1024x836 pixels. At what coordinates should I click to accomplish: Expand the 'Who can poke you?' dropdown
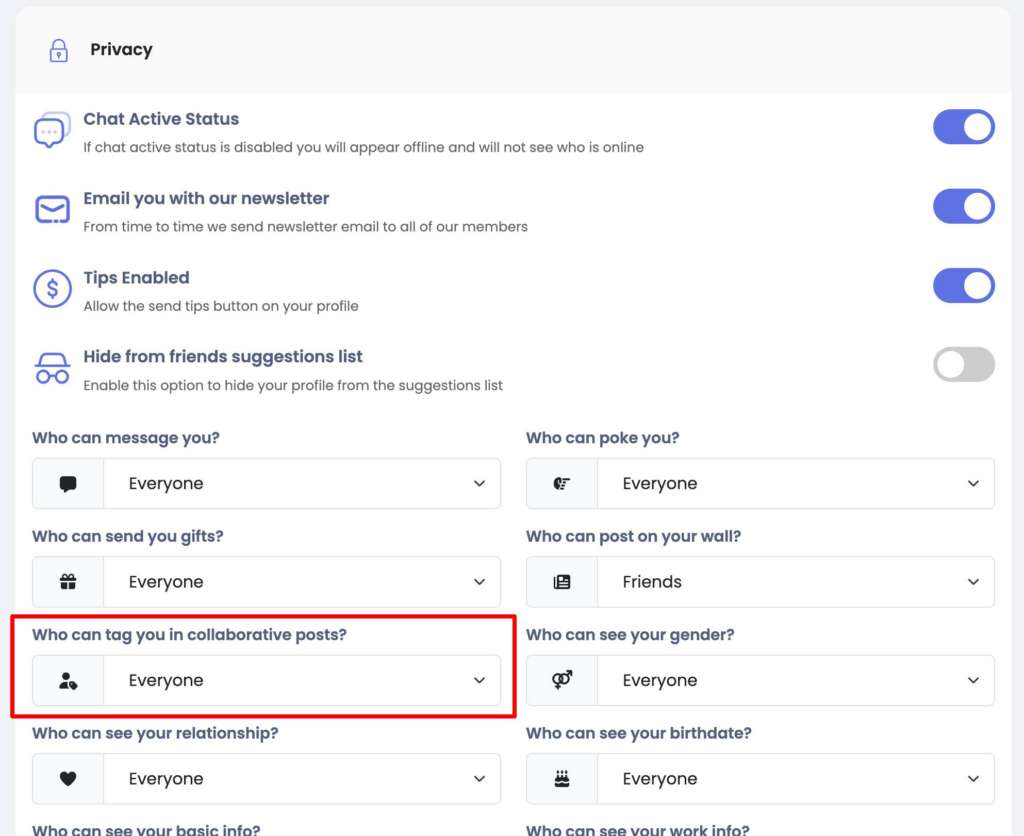795,484
